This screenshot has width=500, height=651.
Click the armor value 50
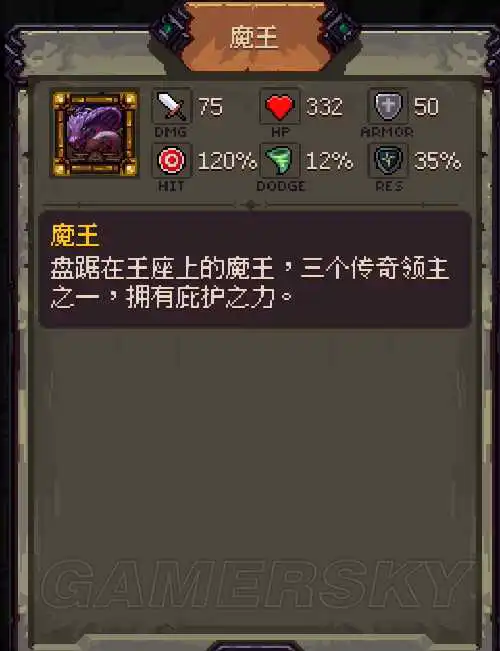[426, 107]
